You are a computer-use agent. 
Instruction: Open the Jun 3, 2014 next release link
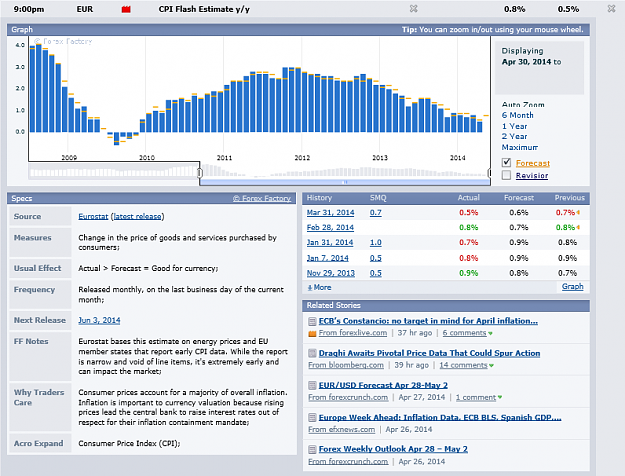point(99,320)
